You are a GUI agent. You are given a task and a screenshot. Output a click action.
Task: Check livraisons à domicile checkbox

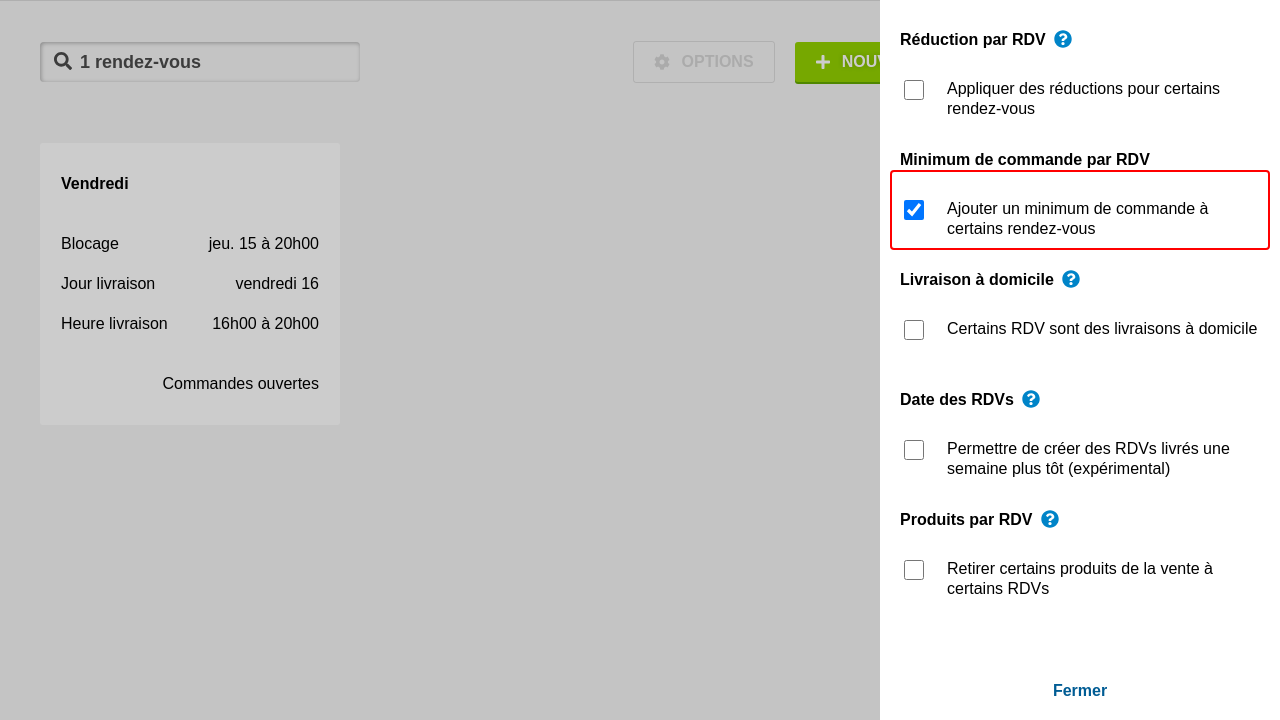click(x=914, y=330)
